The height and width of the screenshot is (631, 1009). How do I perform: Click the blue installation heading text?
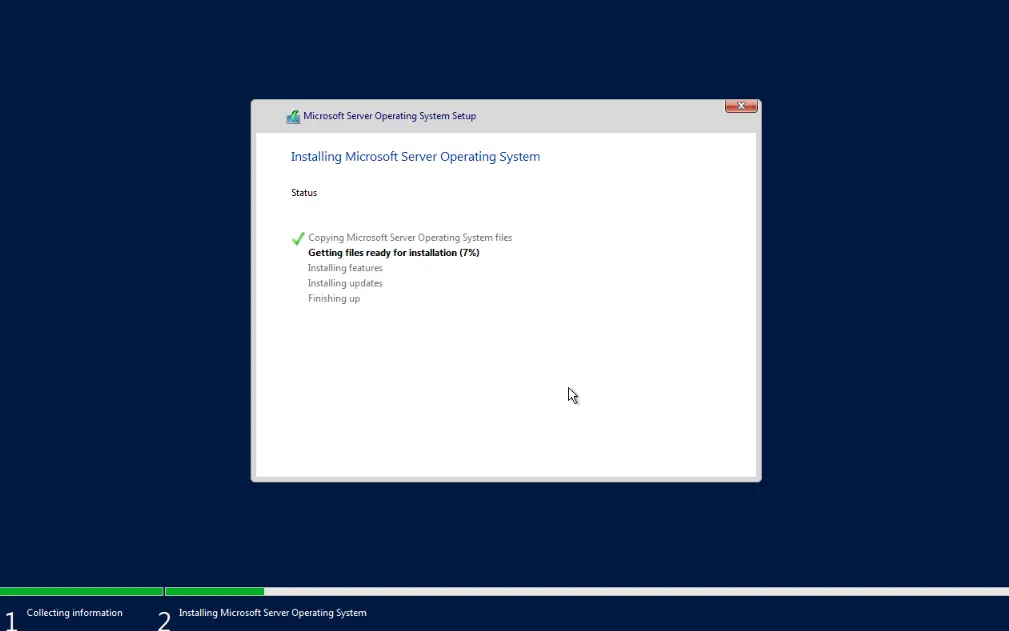pos(415,156)
